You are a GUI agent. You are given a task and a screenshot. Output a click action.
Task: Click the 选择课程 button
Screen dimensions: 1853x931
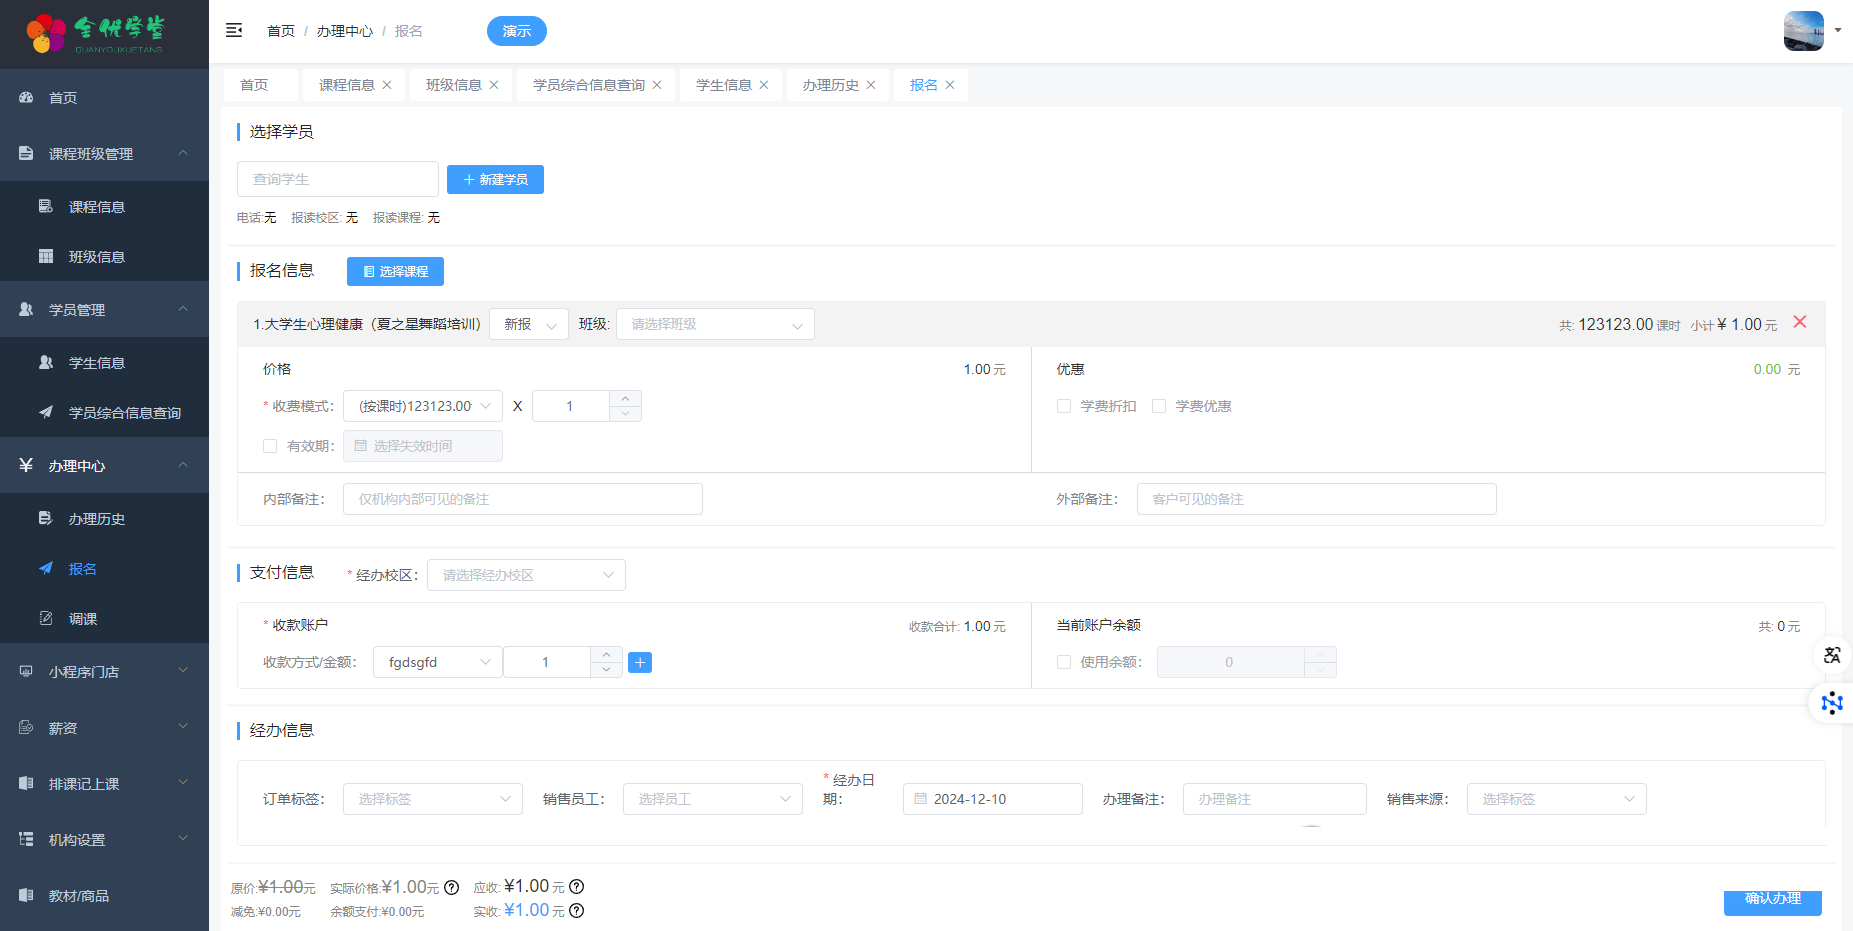coord(395,271)
